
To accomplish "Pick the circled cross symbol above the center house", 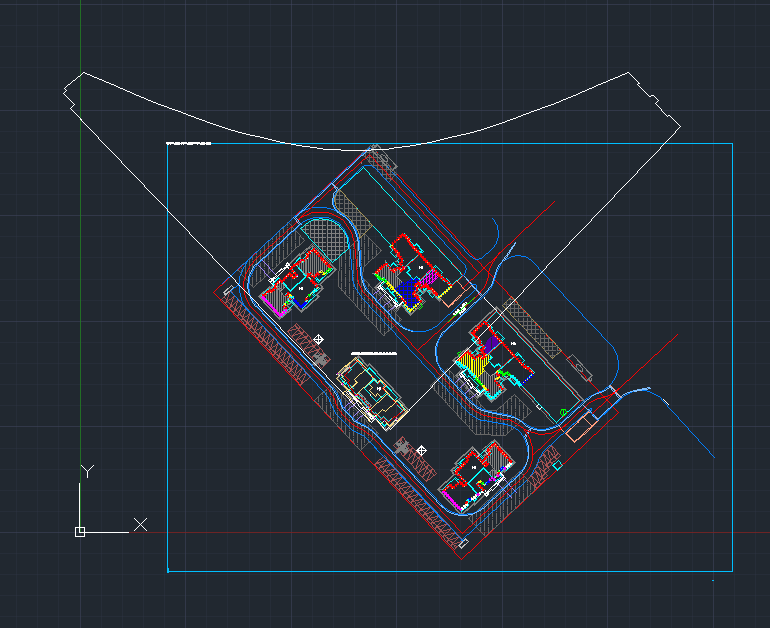I will 319,340.
